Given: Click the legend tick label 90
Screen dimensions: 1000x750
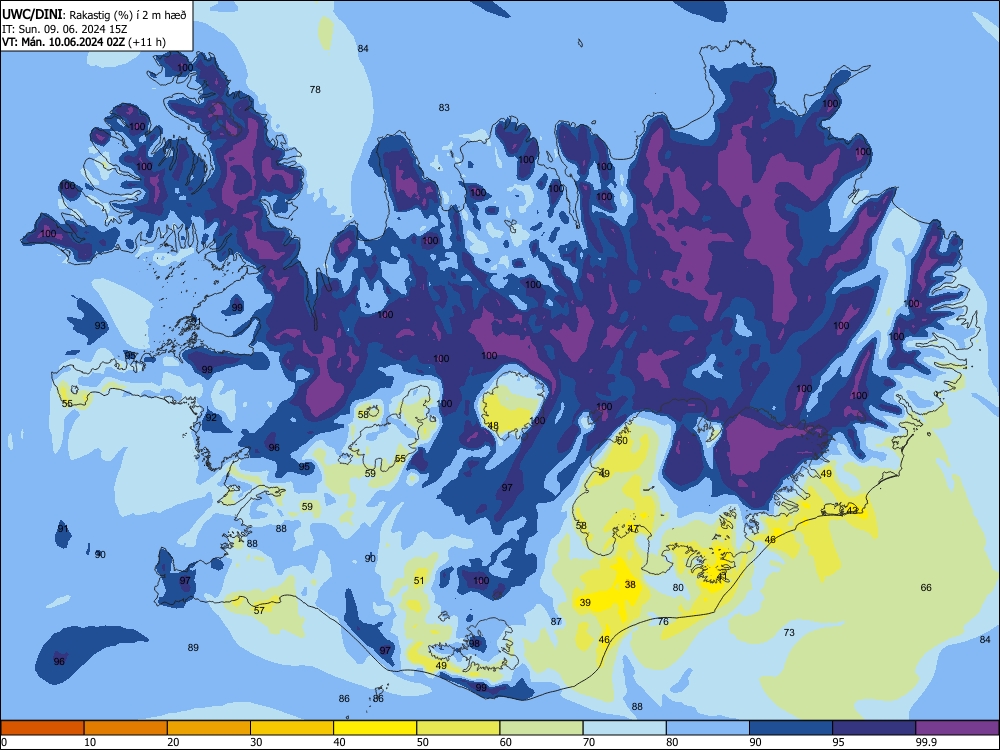Looking at the screenshot, I should coord(756,742).
